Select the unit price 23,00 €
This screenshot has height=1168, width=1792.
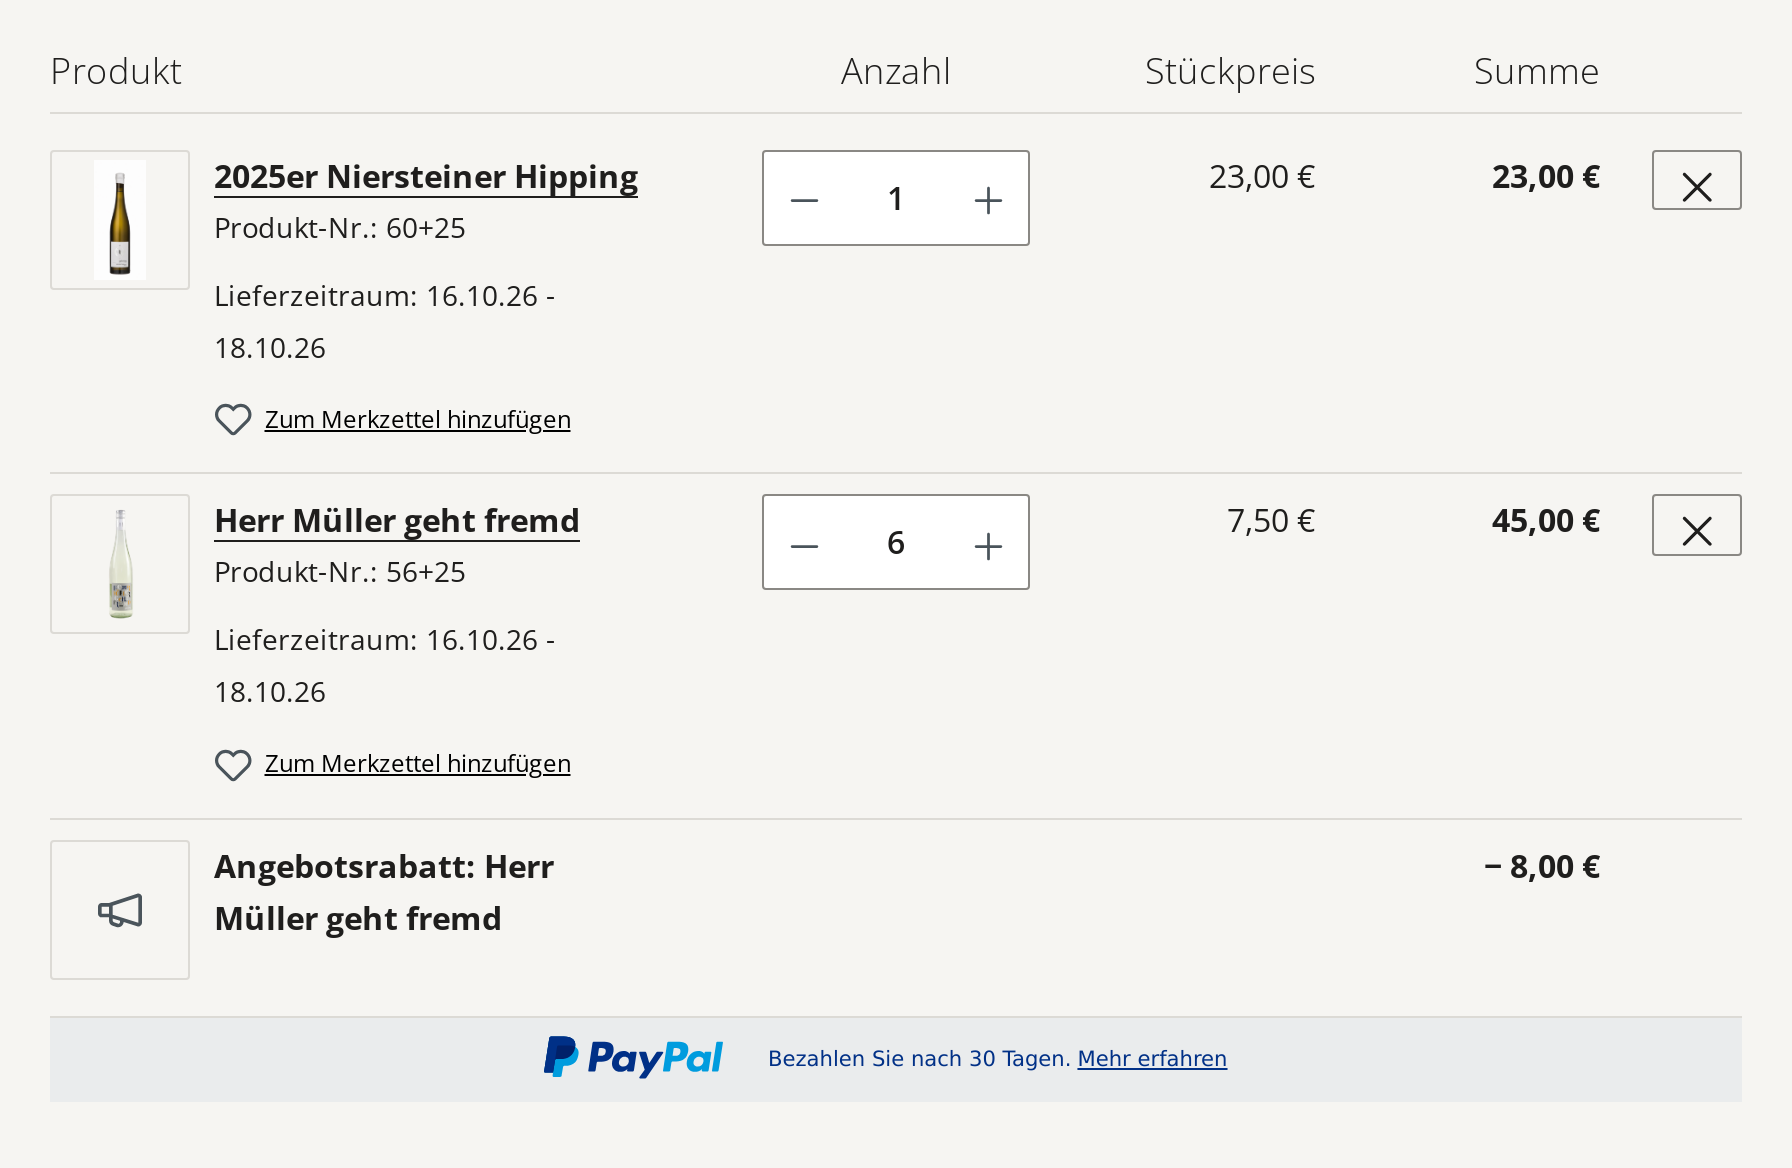coord(1262,177)
